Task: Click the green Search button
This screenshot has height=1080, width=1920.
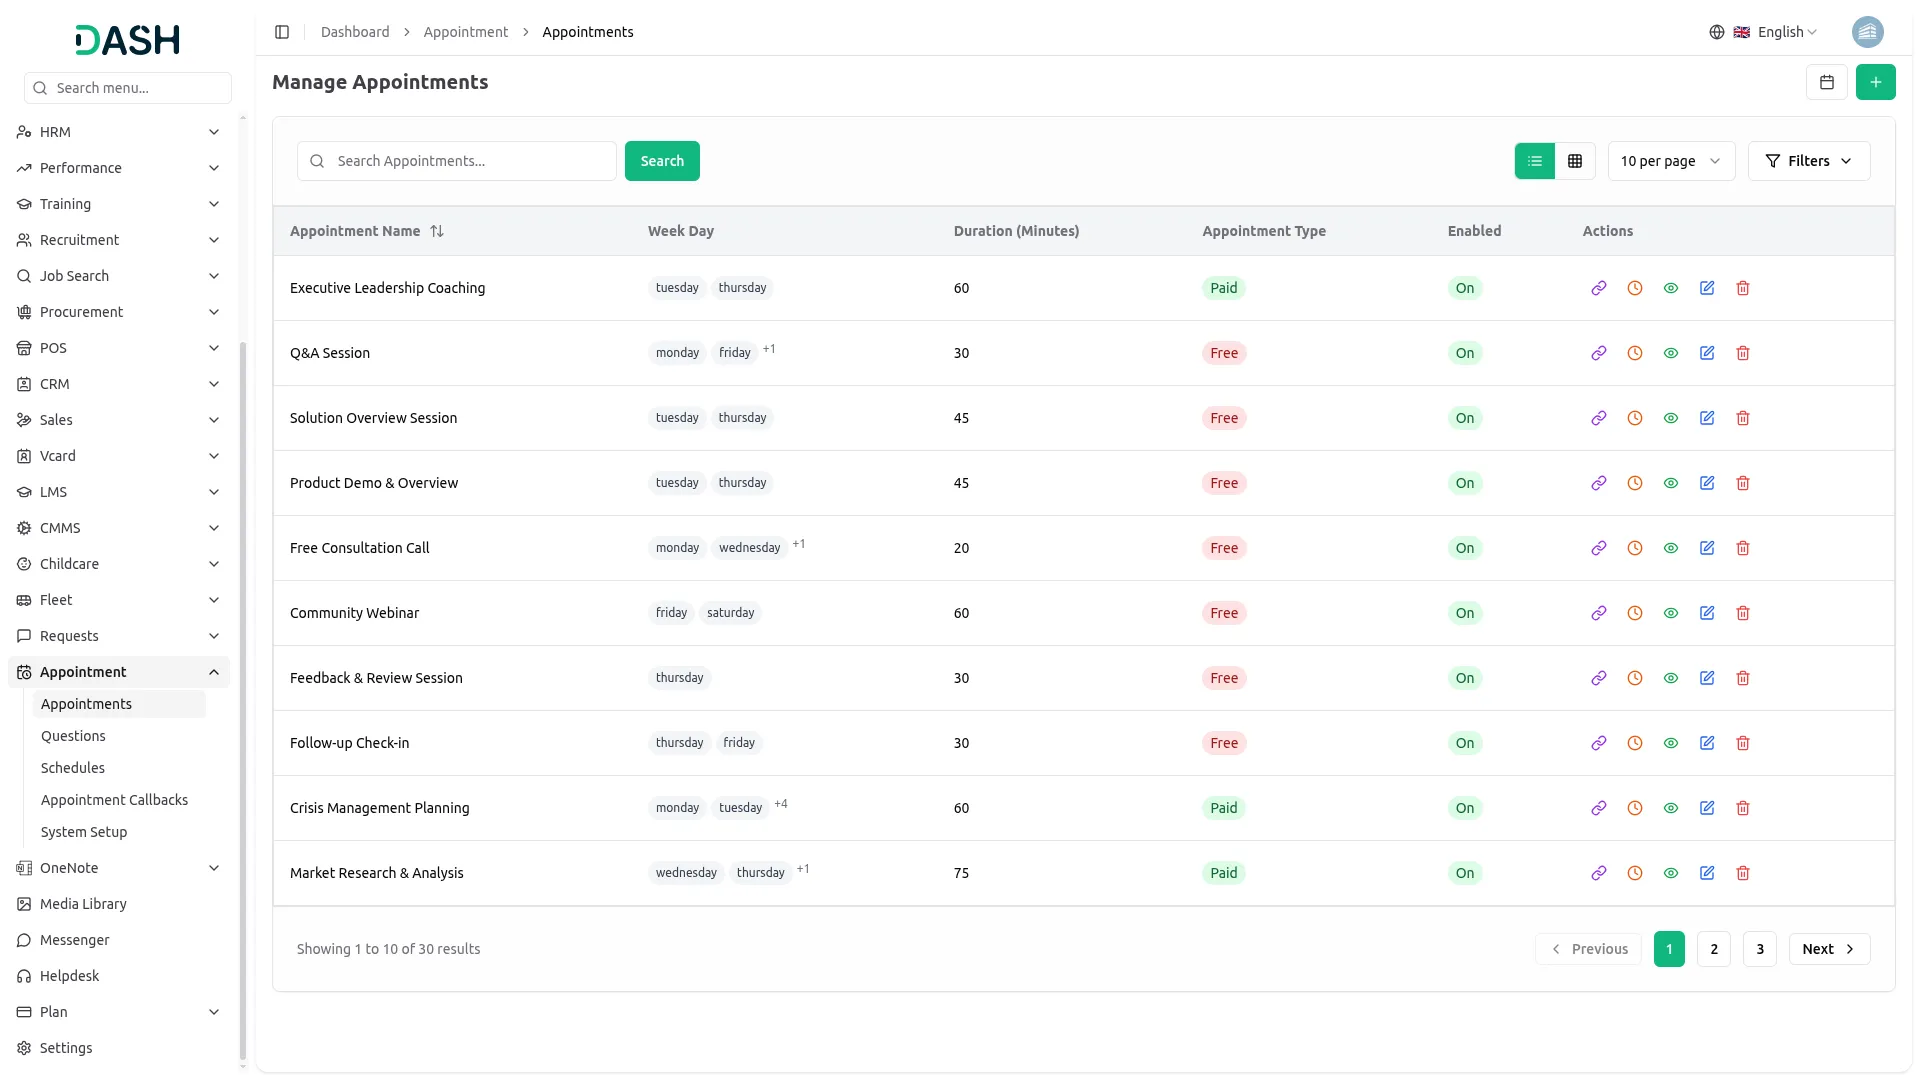Action: coord(662,161)
